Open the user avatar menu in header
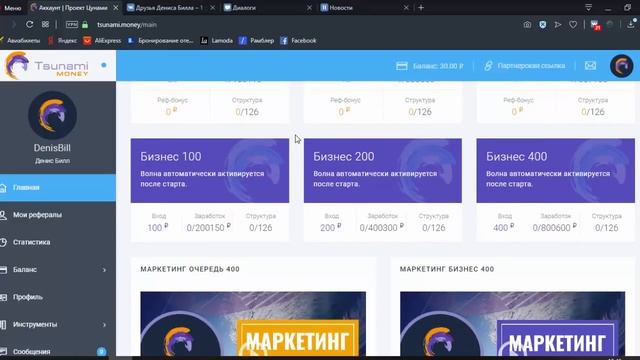This screenshot has height=360, width=640. click(621, 66)
